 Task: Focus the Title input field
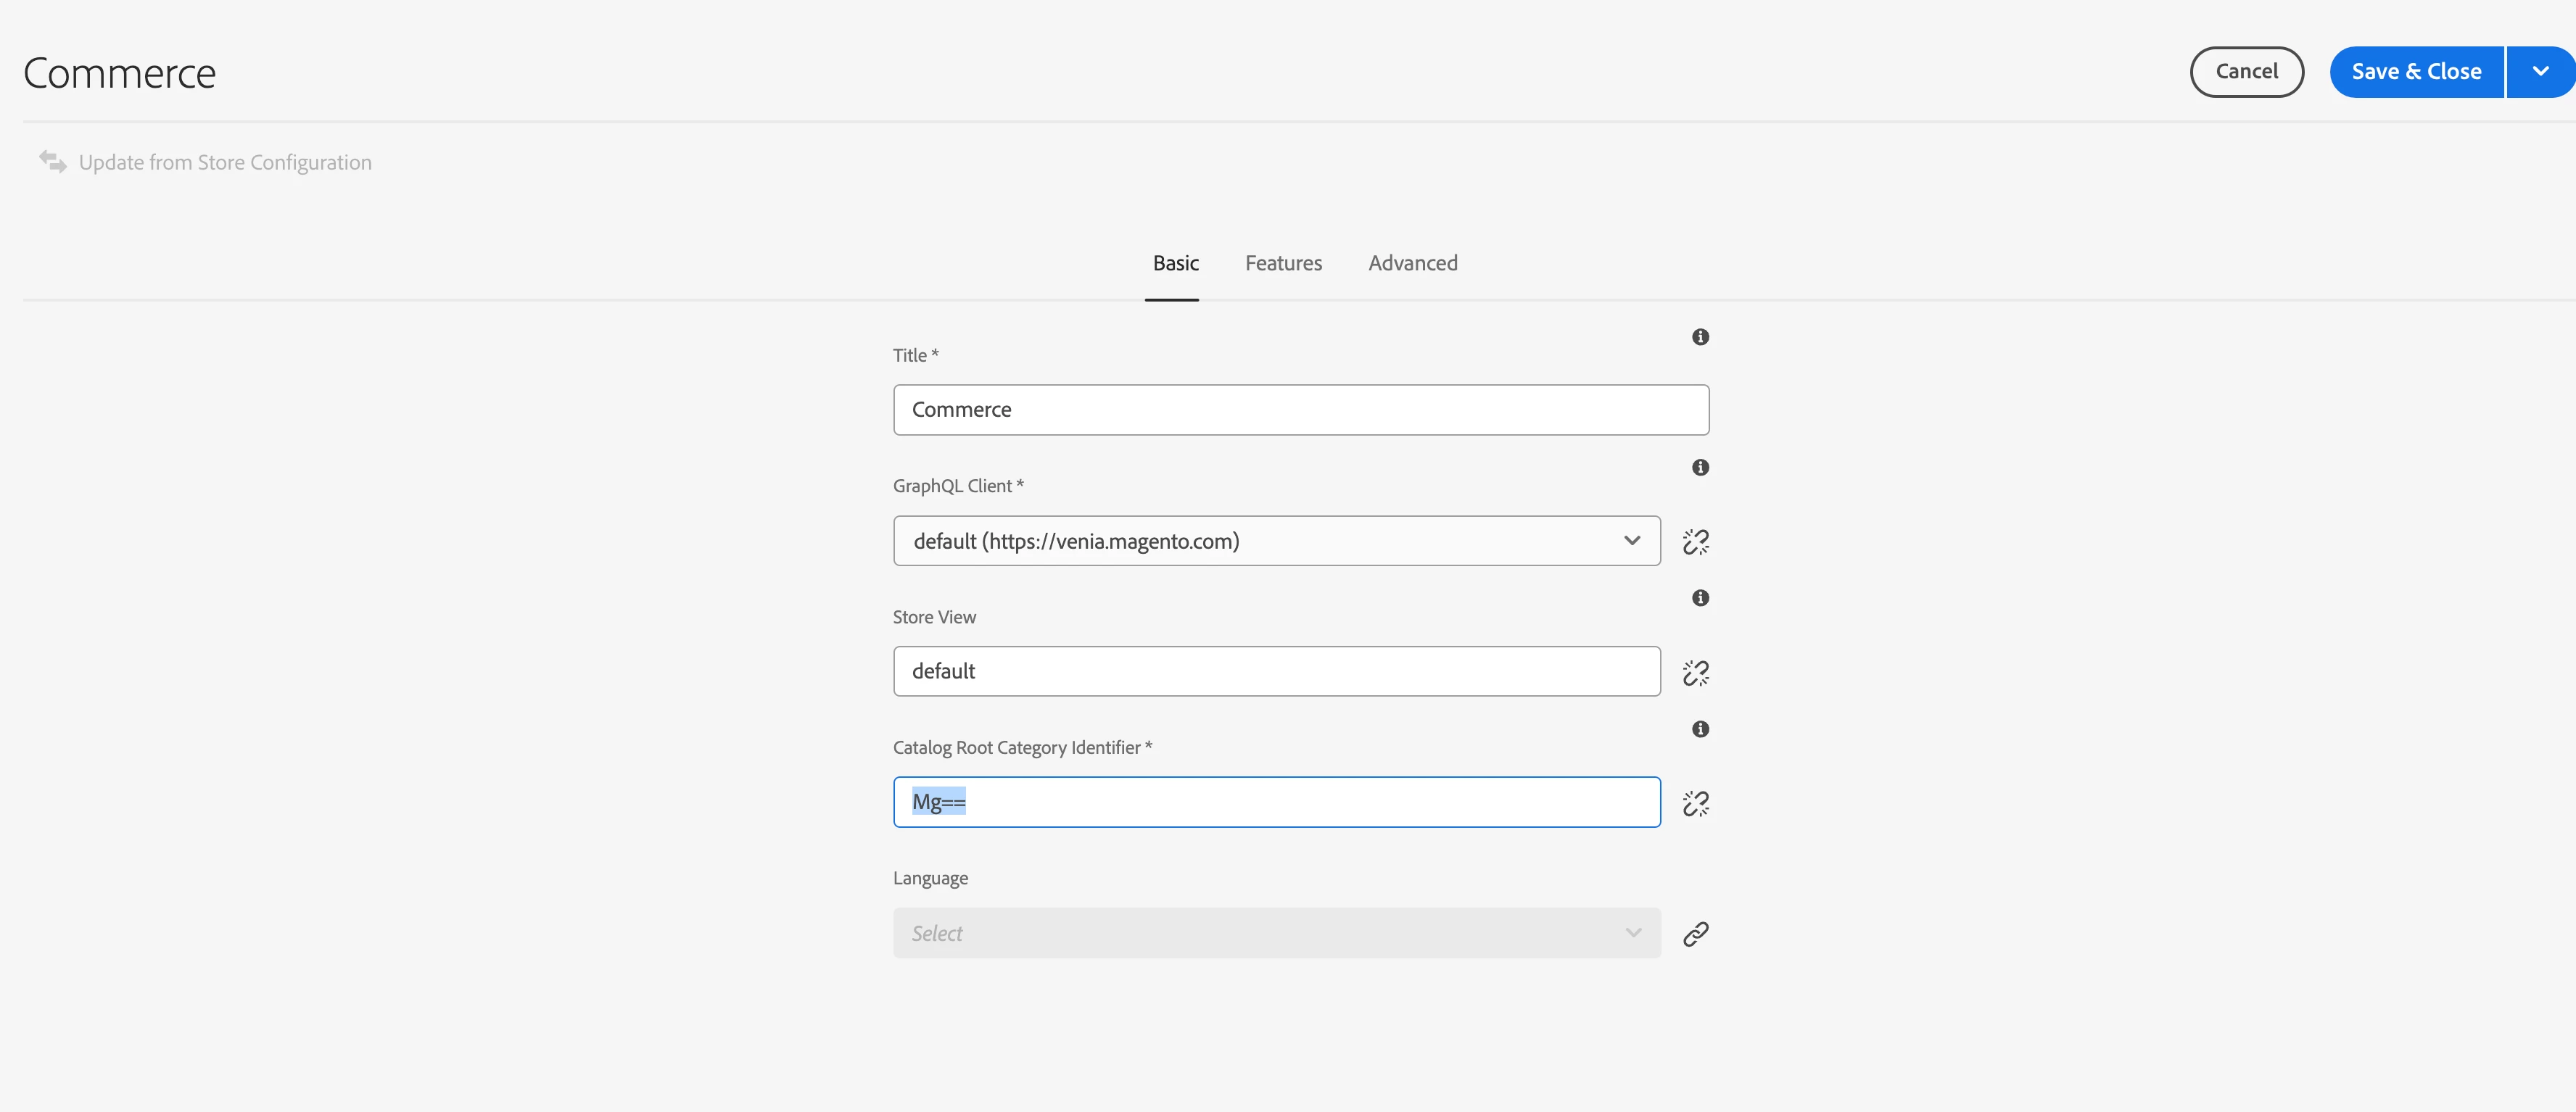coord(1300,410)
